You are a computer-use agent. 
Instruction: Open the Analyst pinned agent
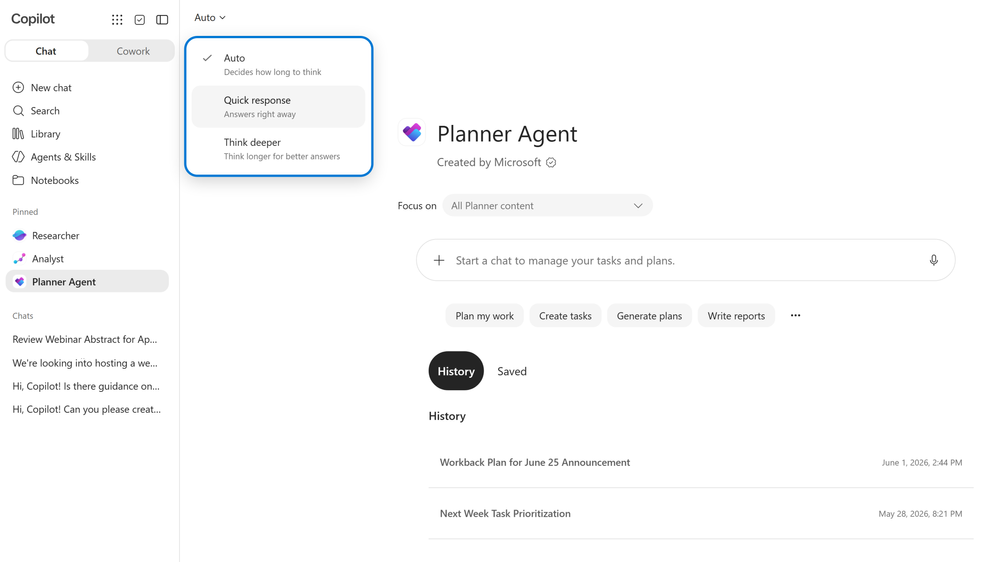pyautogui.click(x=87, y=259)
